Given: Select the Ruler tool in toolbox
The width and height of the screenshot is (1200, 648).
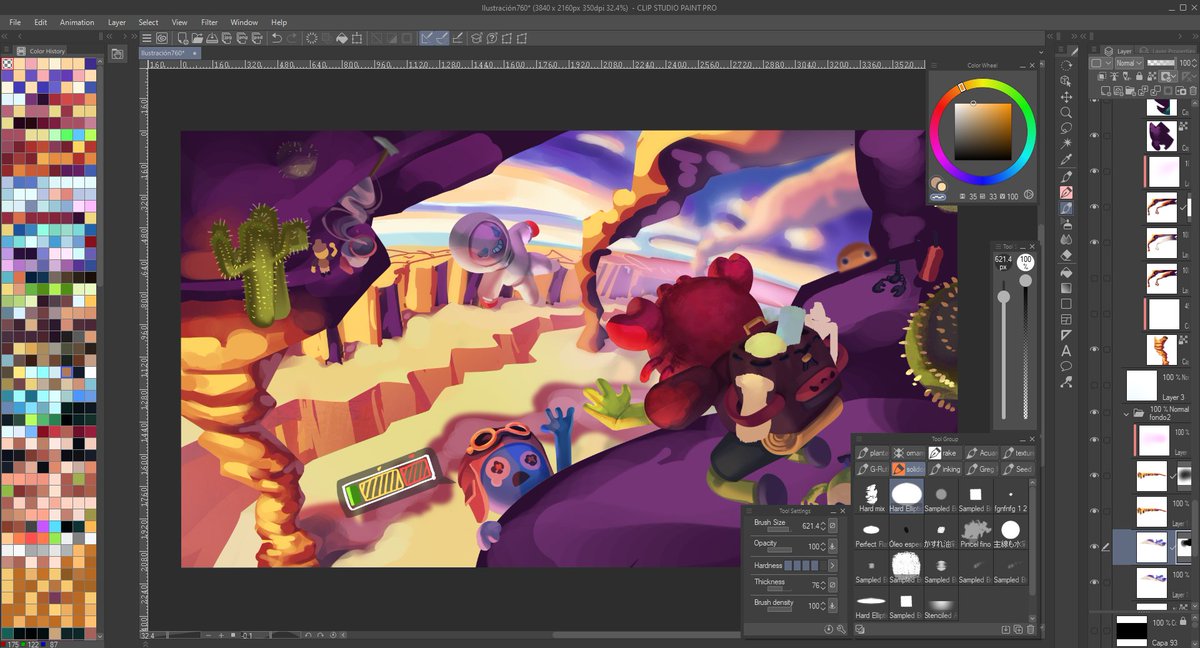Looking at the screenshot, I should 1066,334.
